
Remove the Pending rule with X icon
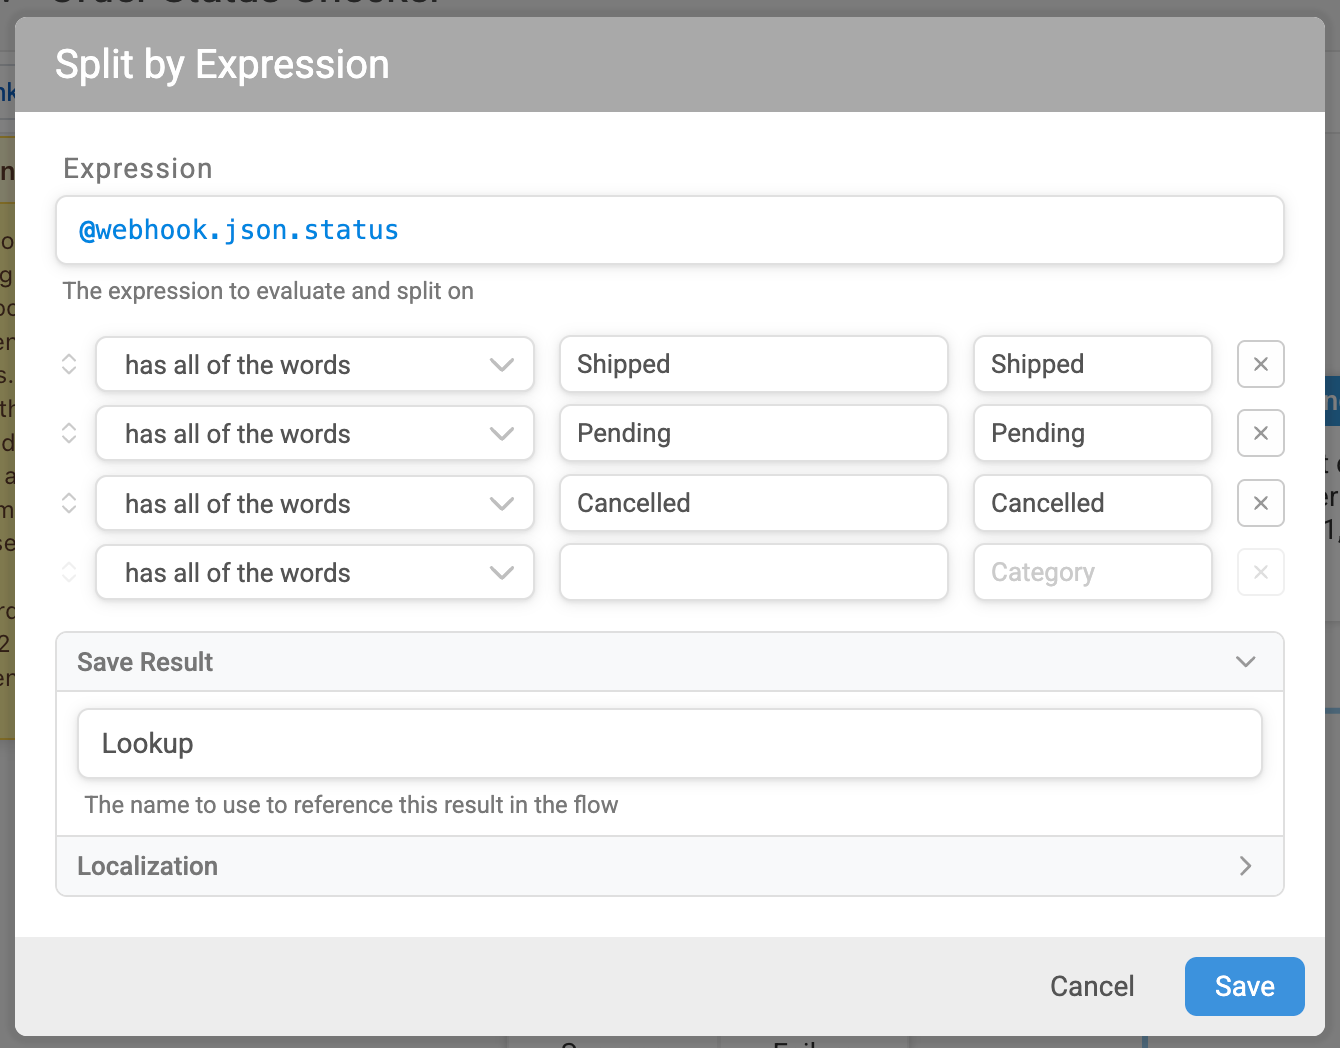[x=1260, y=433]
